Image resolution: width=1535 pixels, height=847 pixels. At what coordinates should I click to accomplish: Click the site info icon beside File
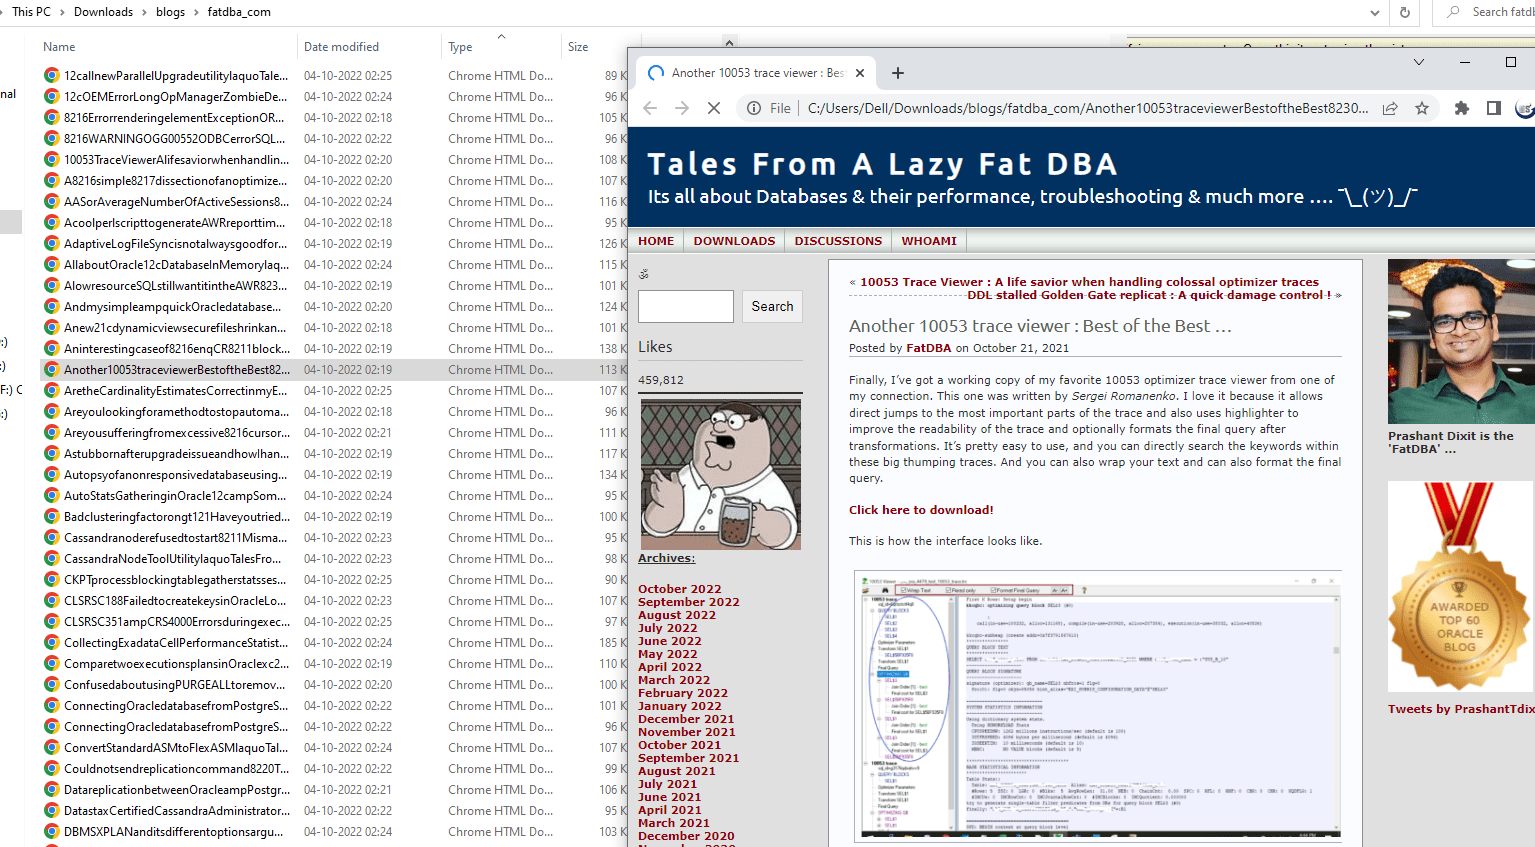point(754,108)
